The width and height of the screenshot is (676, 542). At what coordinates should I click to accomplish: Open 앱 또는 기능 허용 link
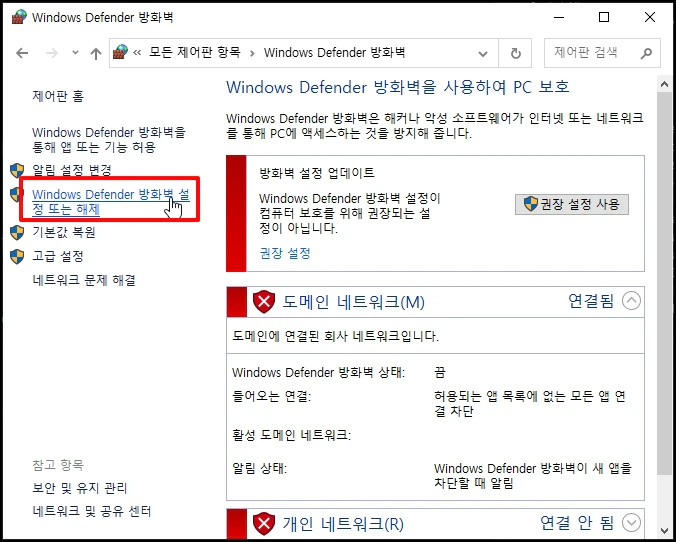pos(109,140)
